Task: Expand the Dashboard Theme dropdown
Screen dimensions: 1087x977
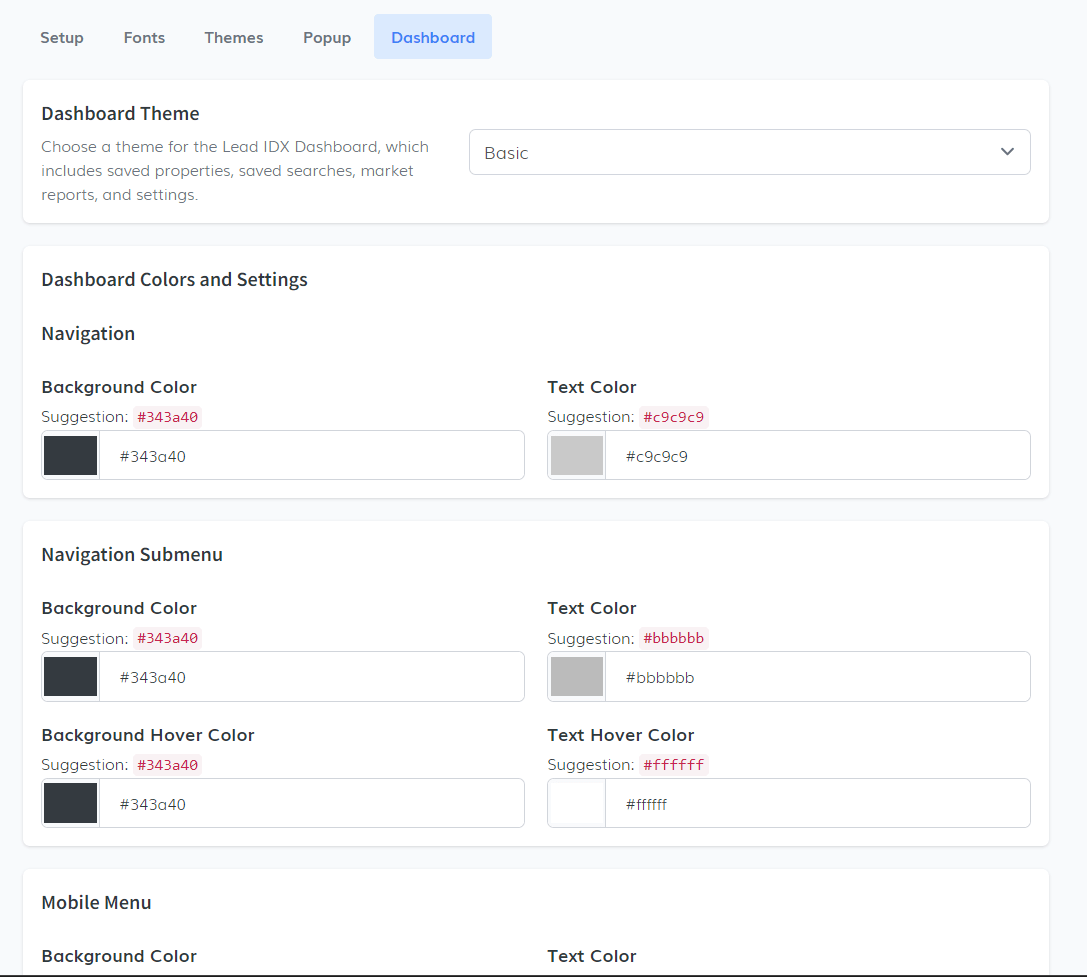Action: point(749,152)
